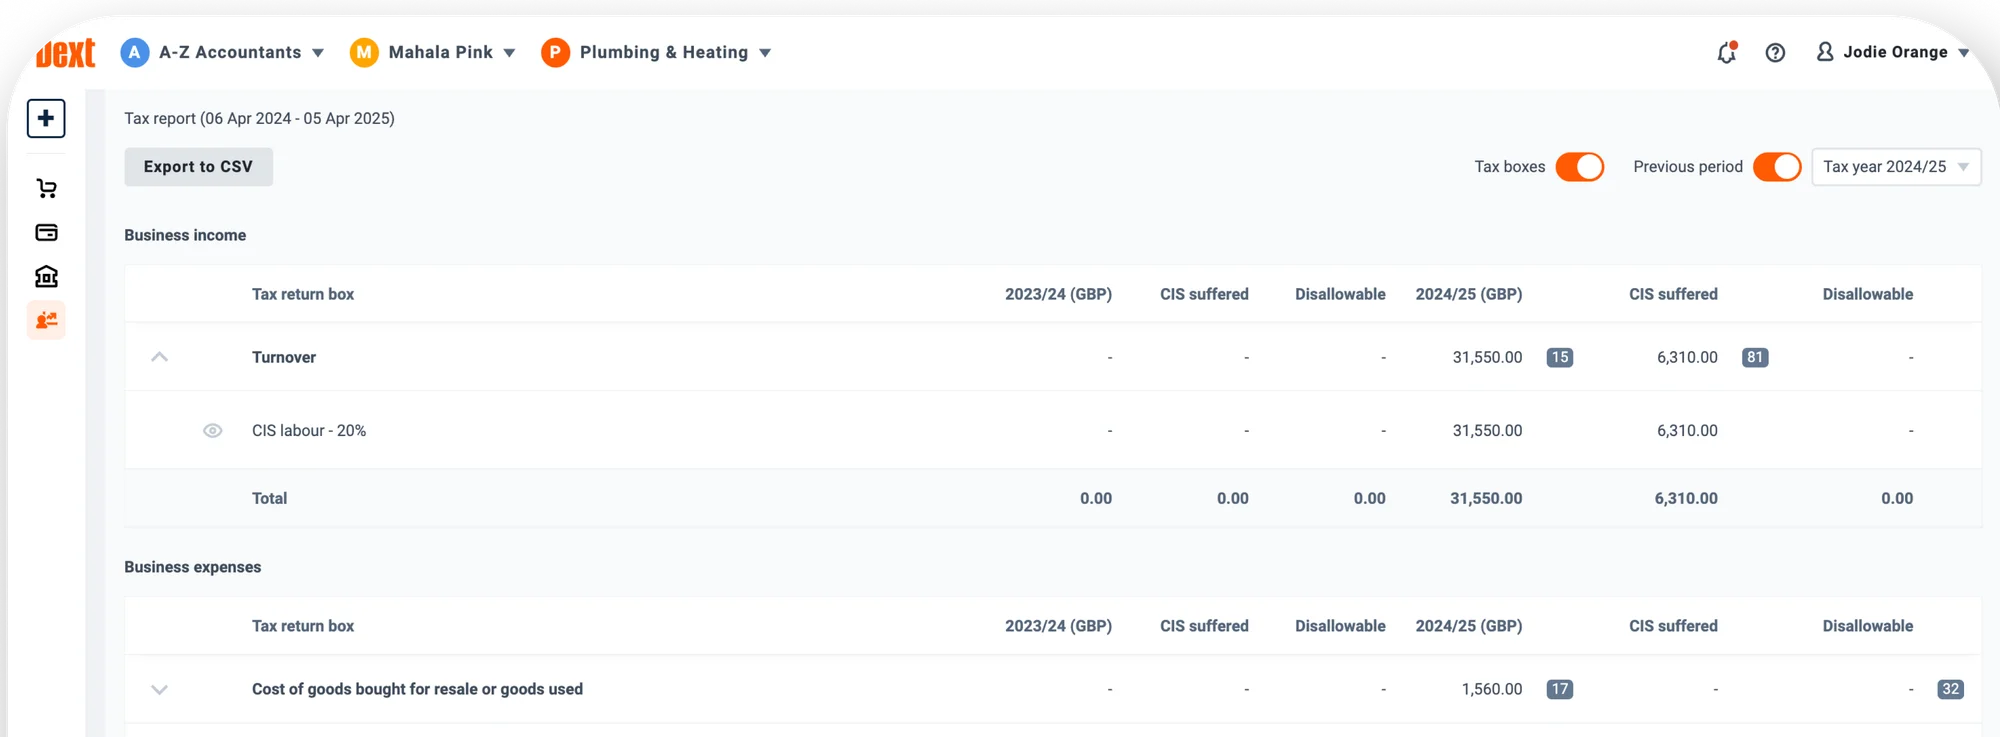Image resolution: width=2000 pixels, height=737 pixels.
Task: Open the bank building sidebar icon
Action: pyautogui.click(x=46, y=276)
